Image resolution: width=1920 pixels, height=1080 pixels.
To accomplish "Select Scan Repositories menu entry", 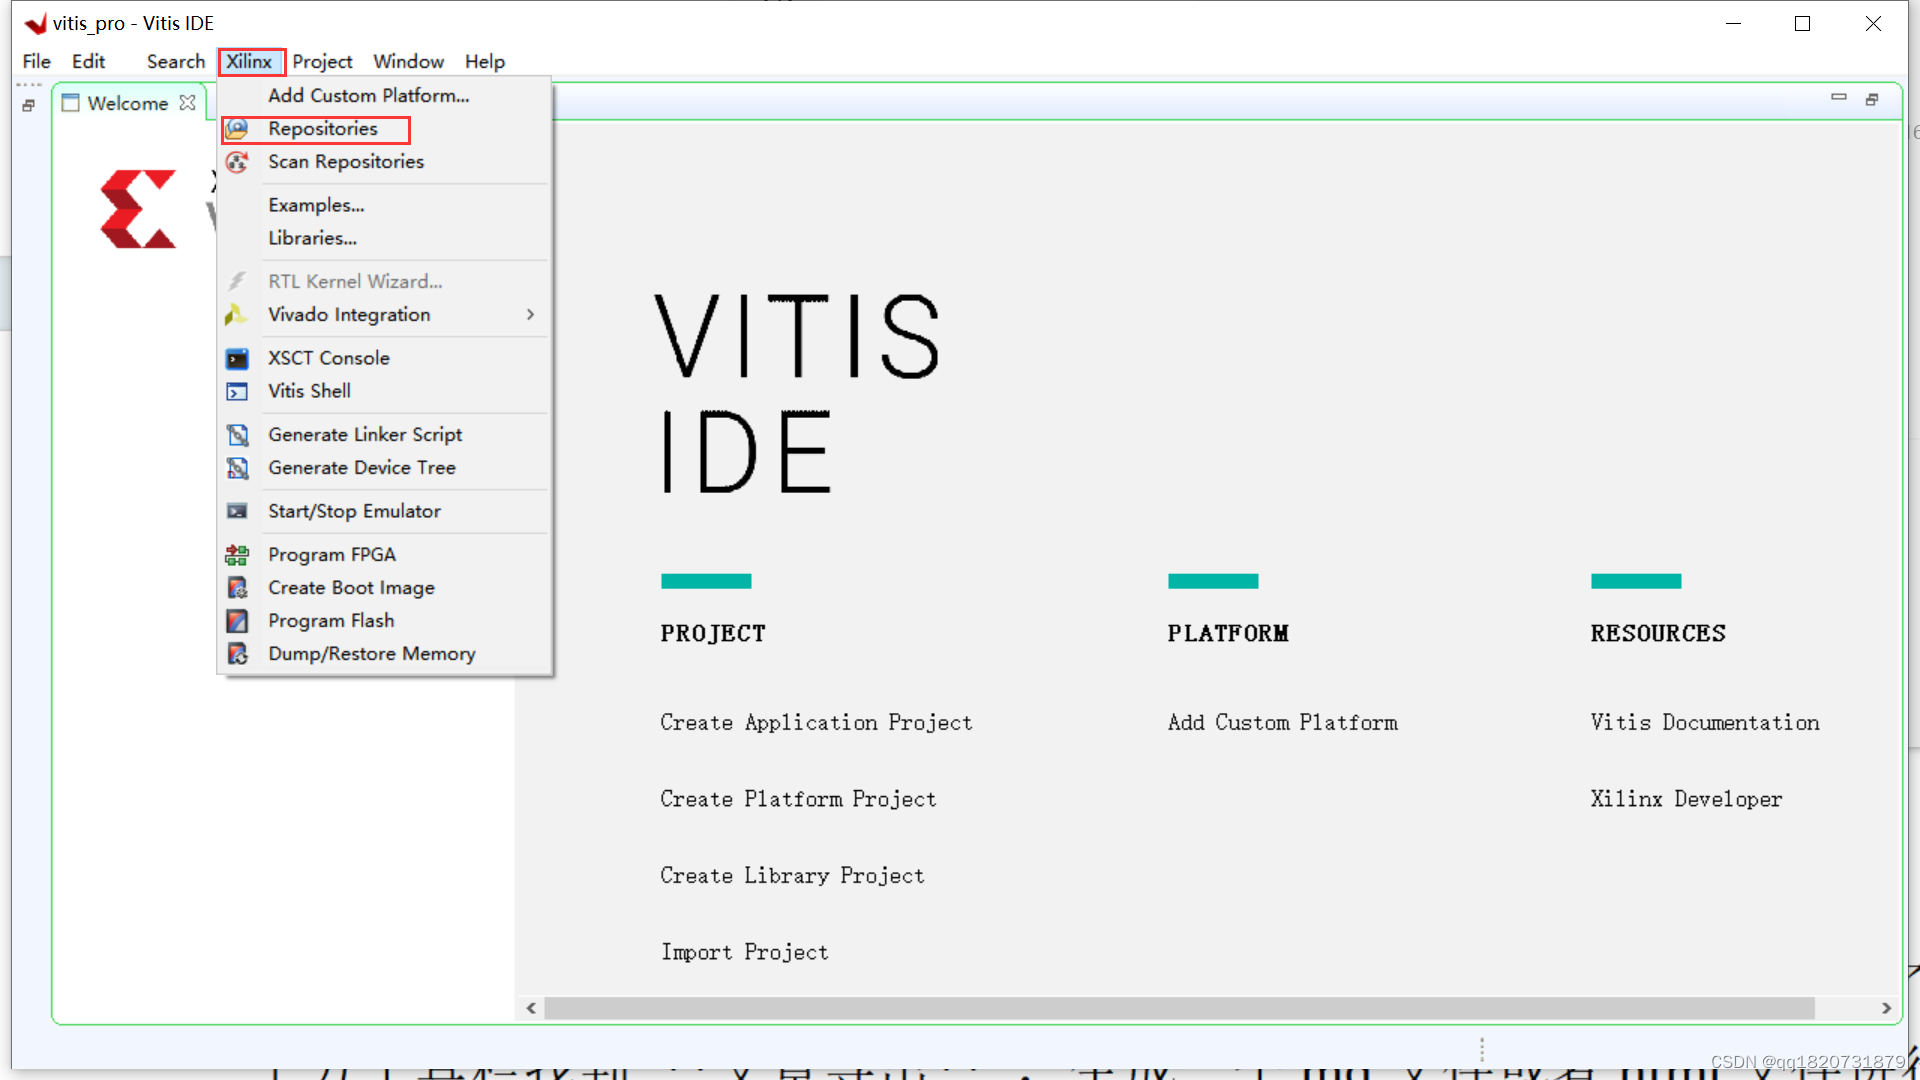I will pos(346,162).
